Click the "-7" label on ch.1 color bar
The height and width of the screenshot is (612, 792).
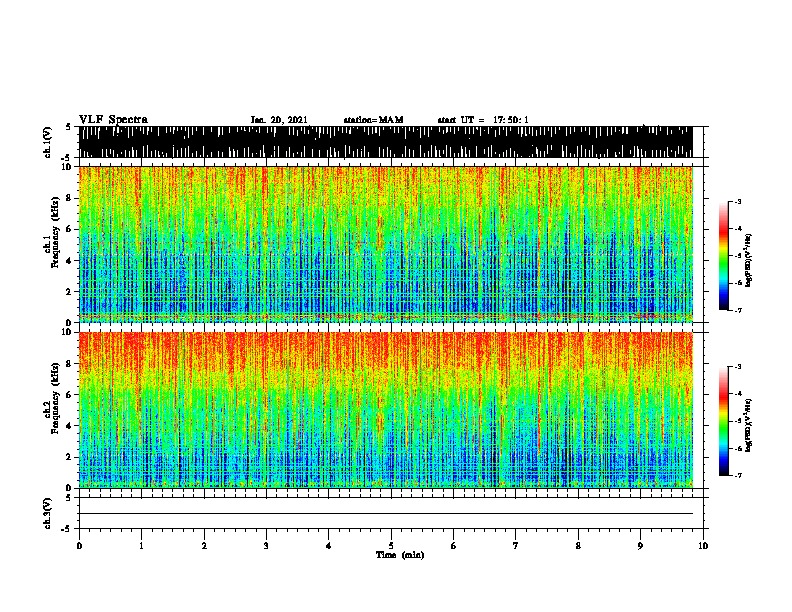(737, 310)
